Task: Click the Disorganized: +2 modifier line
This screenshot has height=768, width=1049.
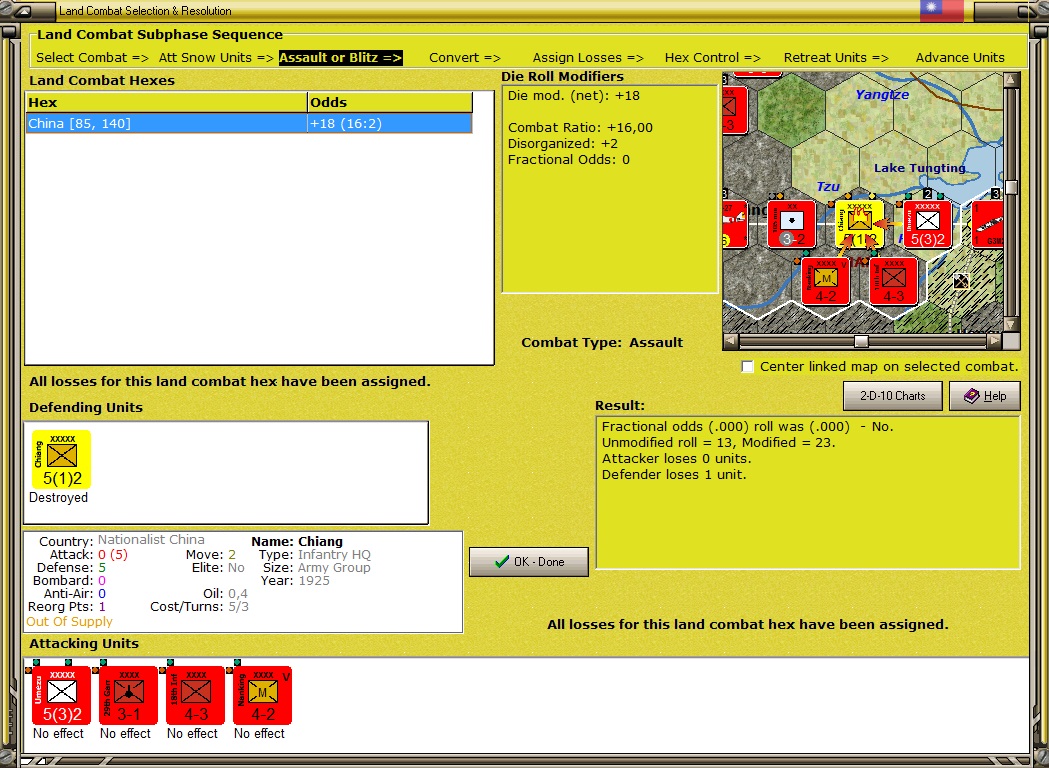Action: point(563,144)
